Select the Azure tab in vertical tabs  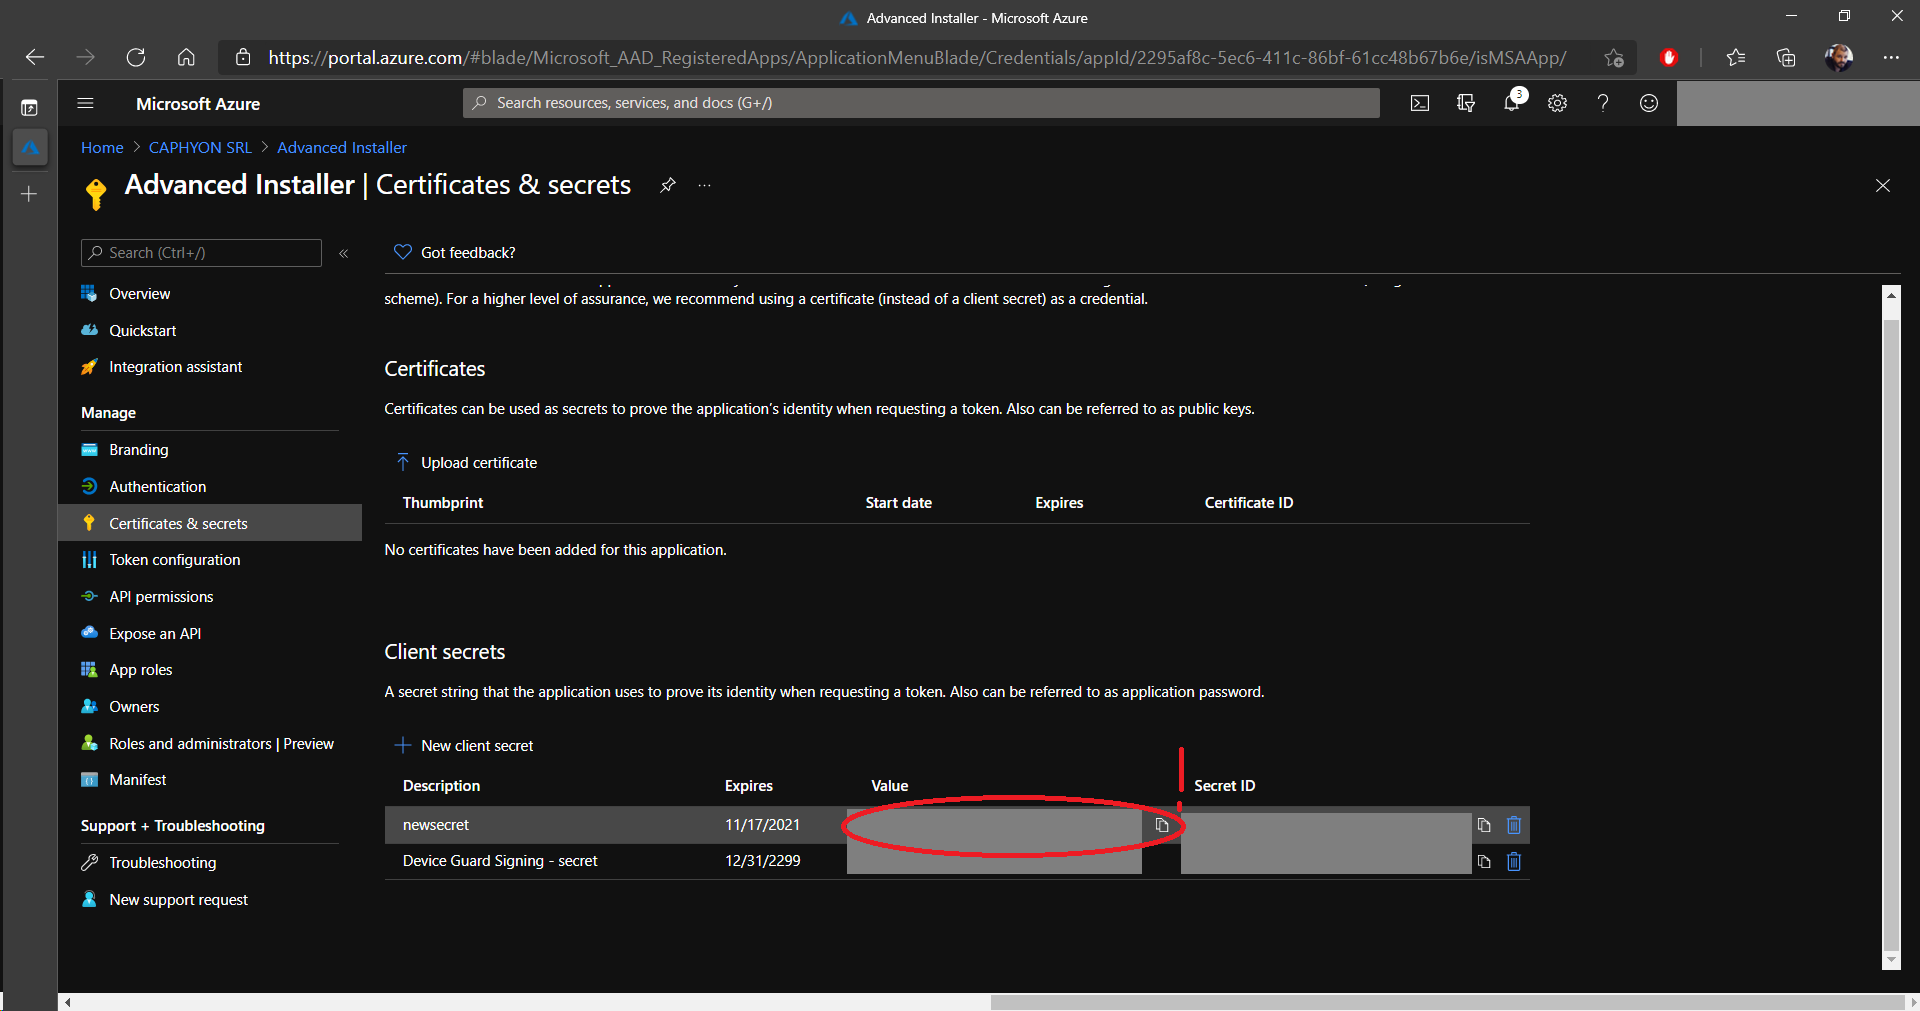[x=30, y=148]
